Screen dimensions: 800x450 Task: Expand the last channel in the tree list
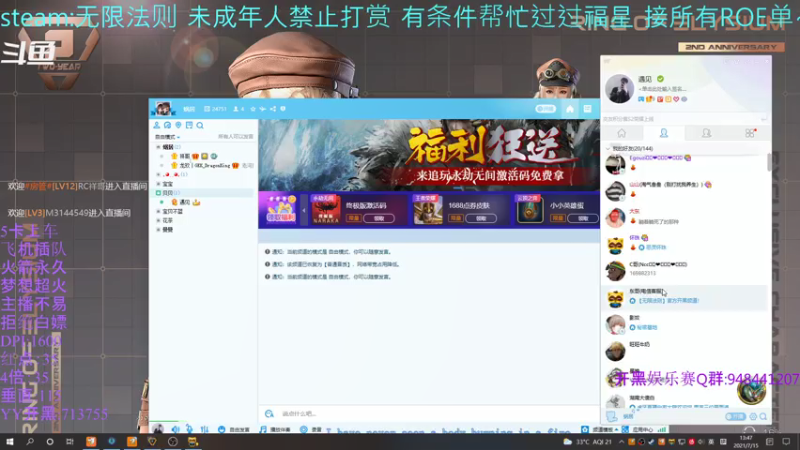click(x=158, y=230)
